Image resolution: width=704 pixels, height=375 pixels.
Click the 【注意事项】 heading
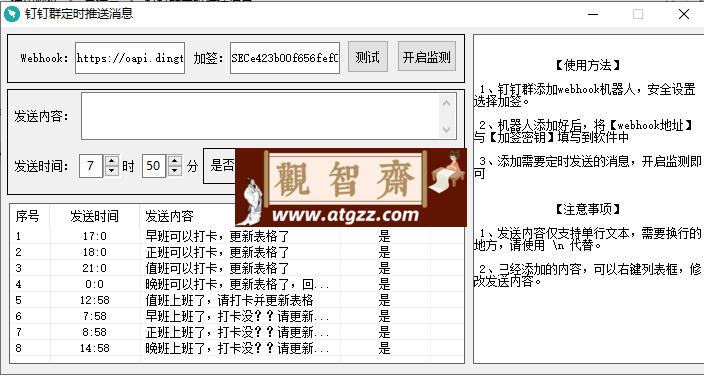point(588,209)
